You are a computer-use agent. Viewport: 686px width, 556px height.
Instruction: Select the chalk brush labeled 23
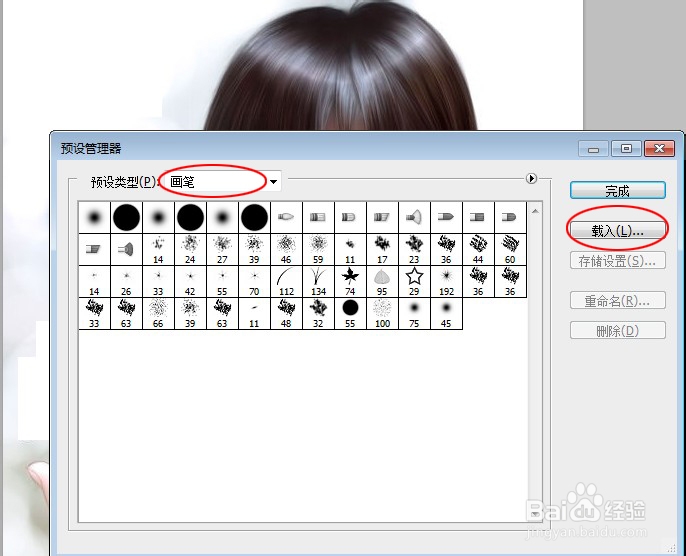pyautogui.click(x=414, y=249)
